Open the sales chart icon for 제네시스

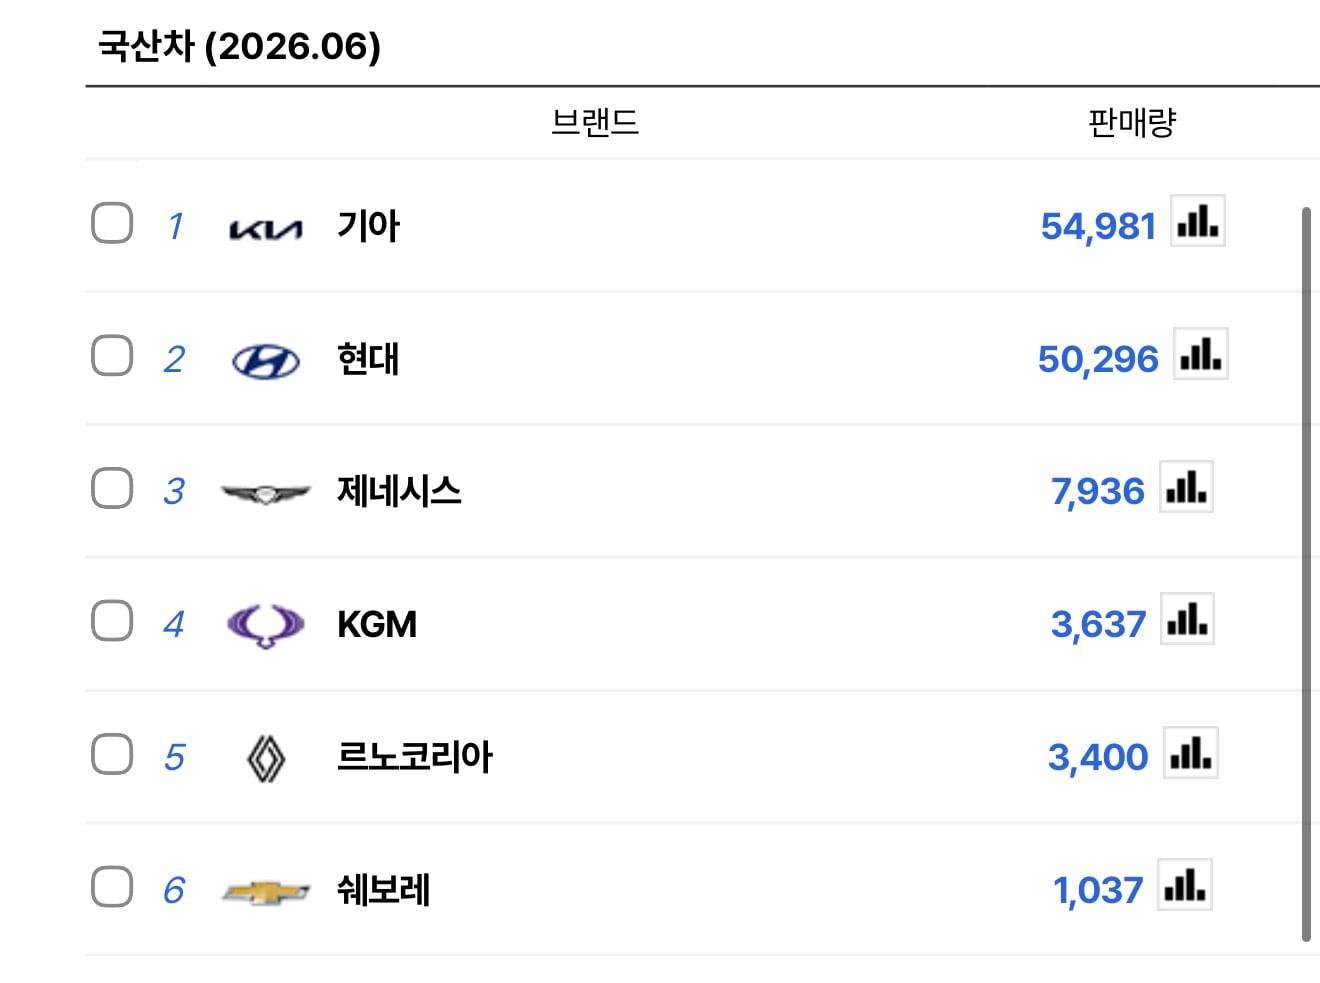pyautogui.click(x=1186, y=487)
